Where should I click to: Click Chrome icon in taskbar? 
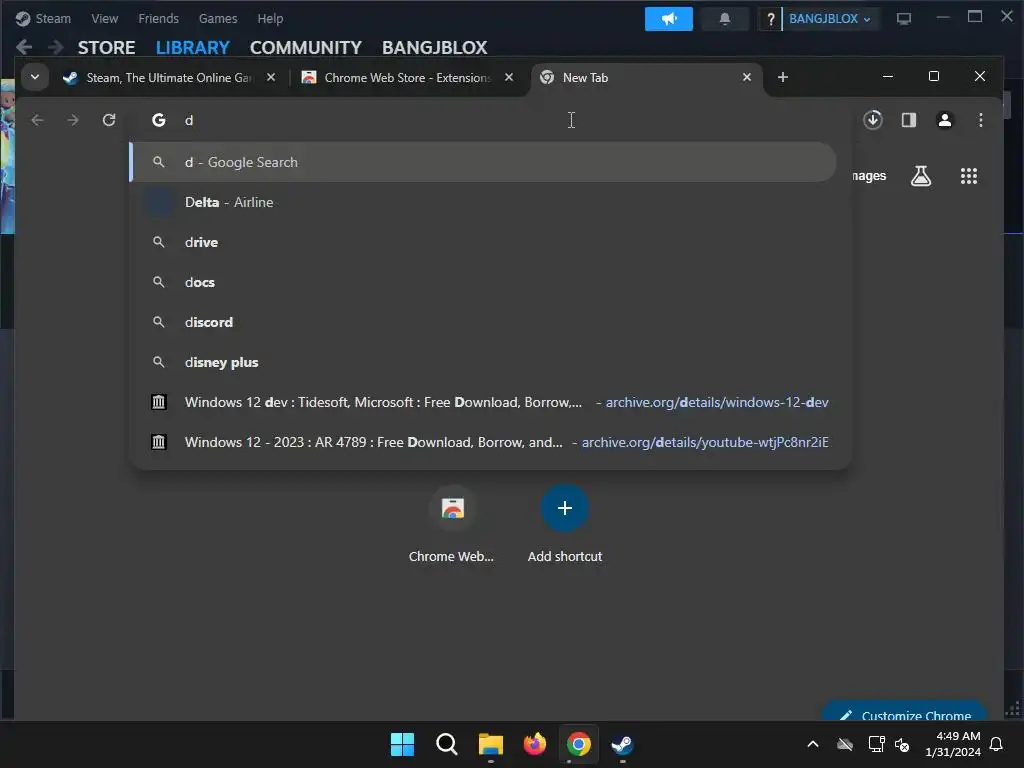click(x=579, y=744)
